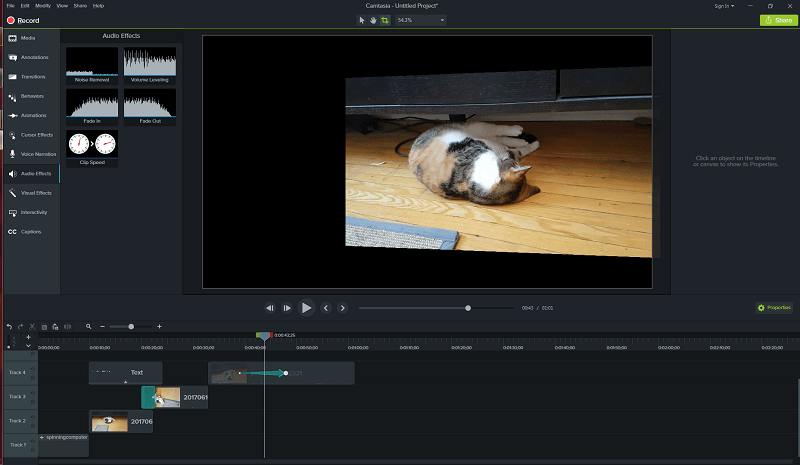Expand the Text clip bottom arrow
The width and height of the screenshot is (800, 465).
(126, 382)
